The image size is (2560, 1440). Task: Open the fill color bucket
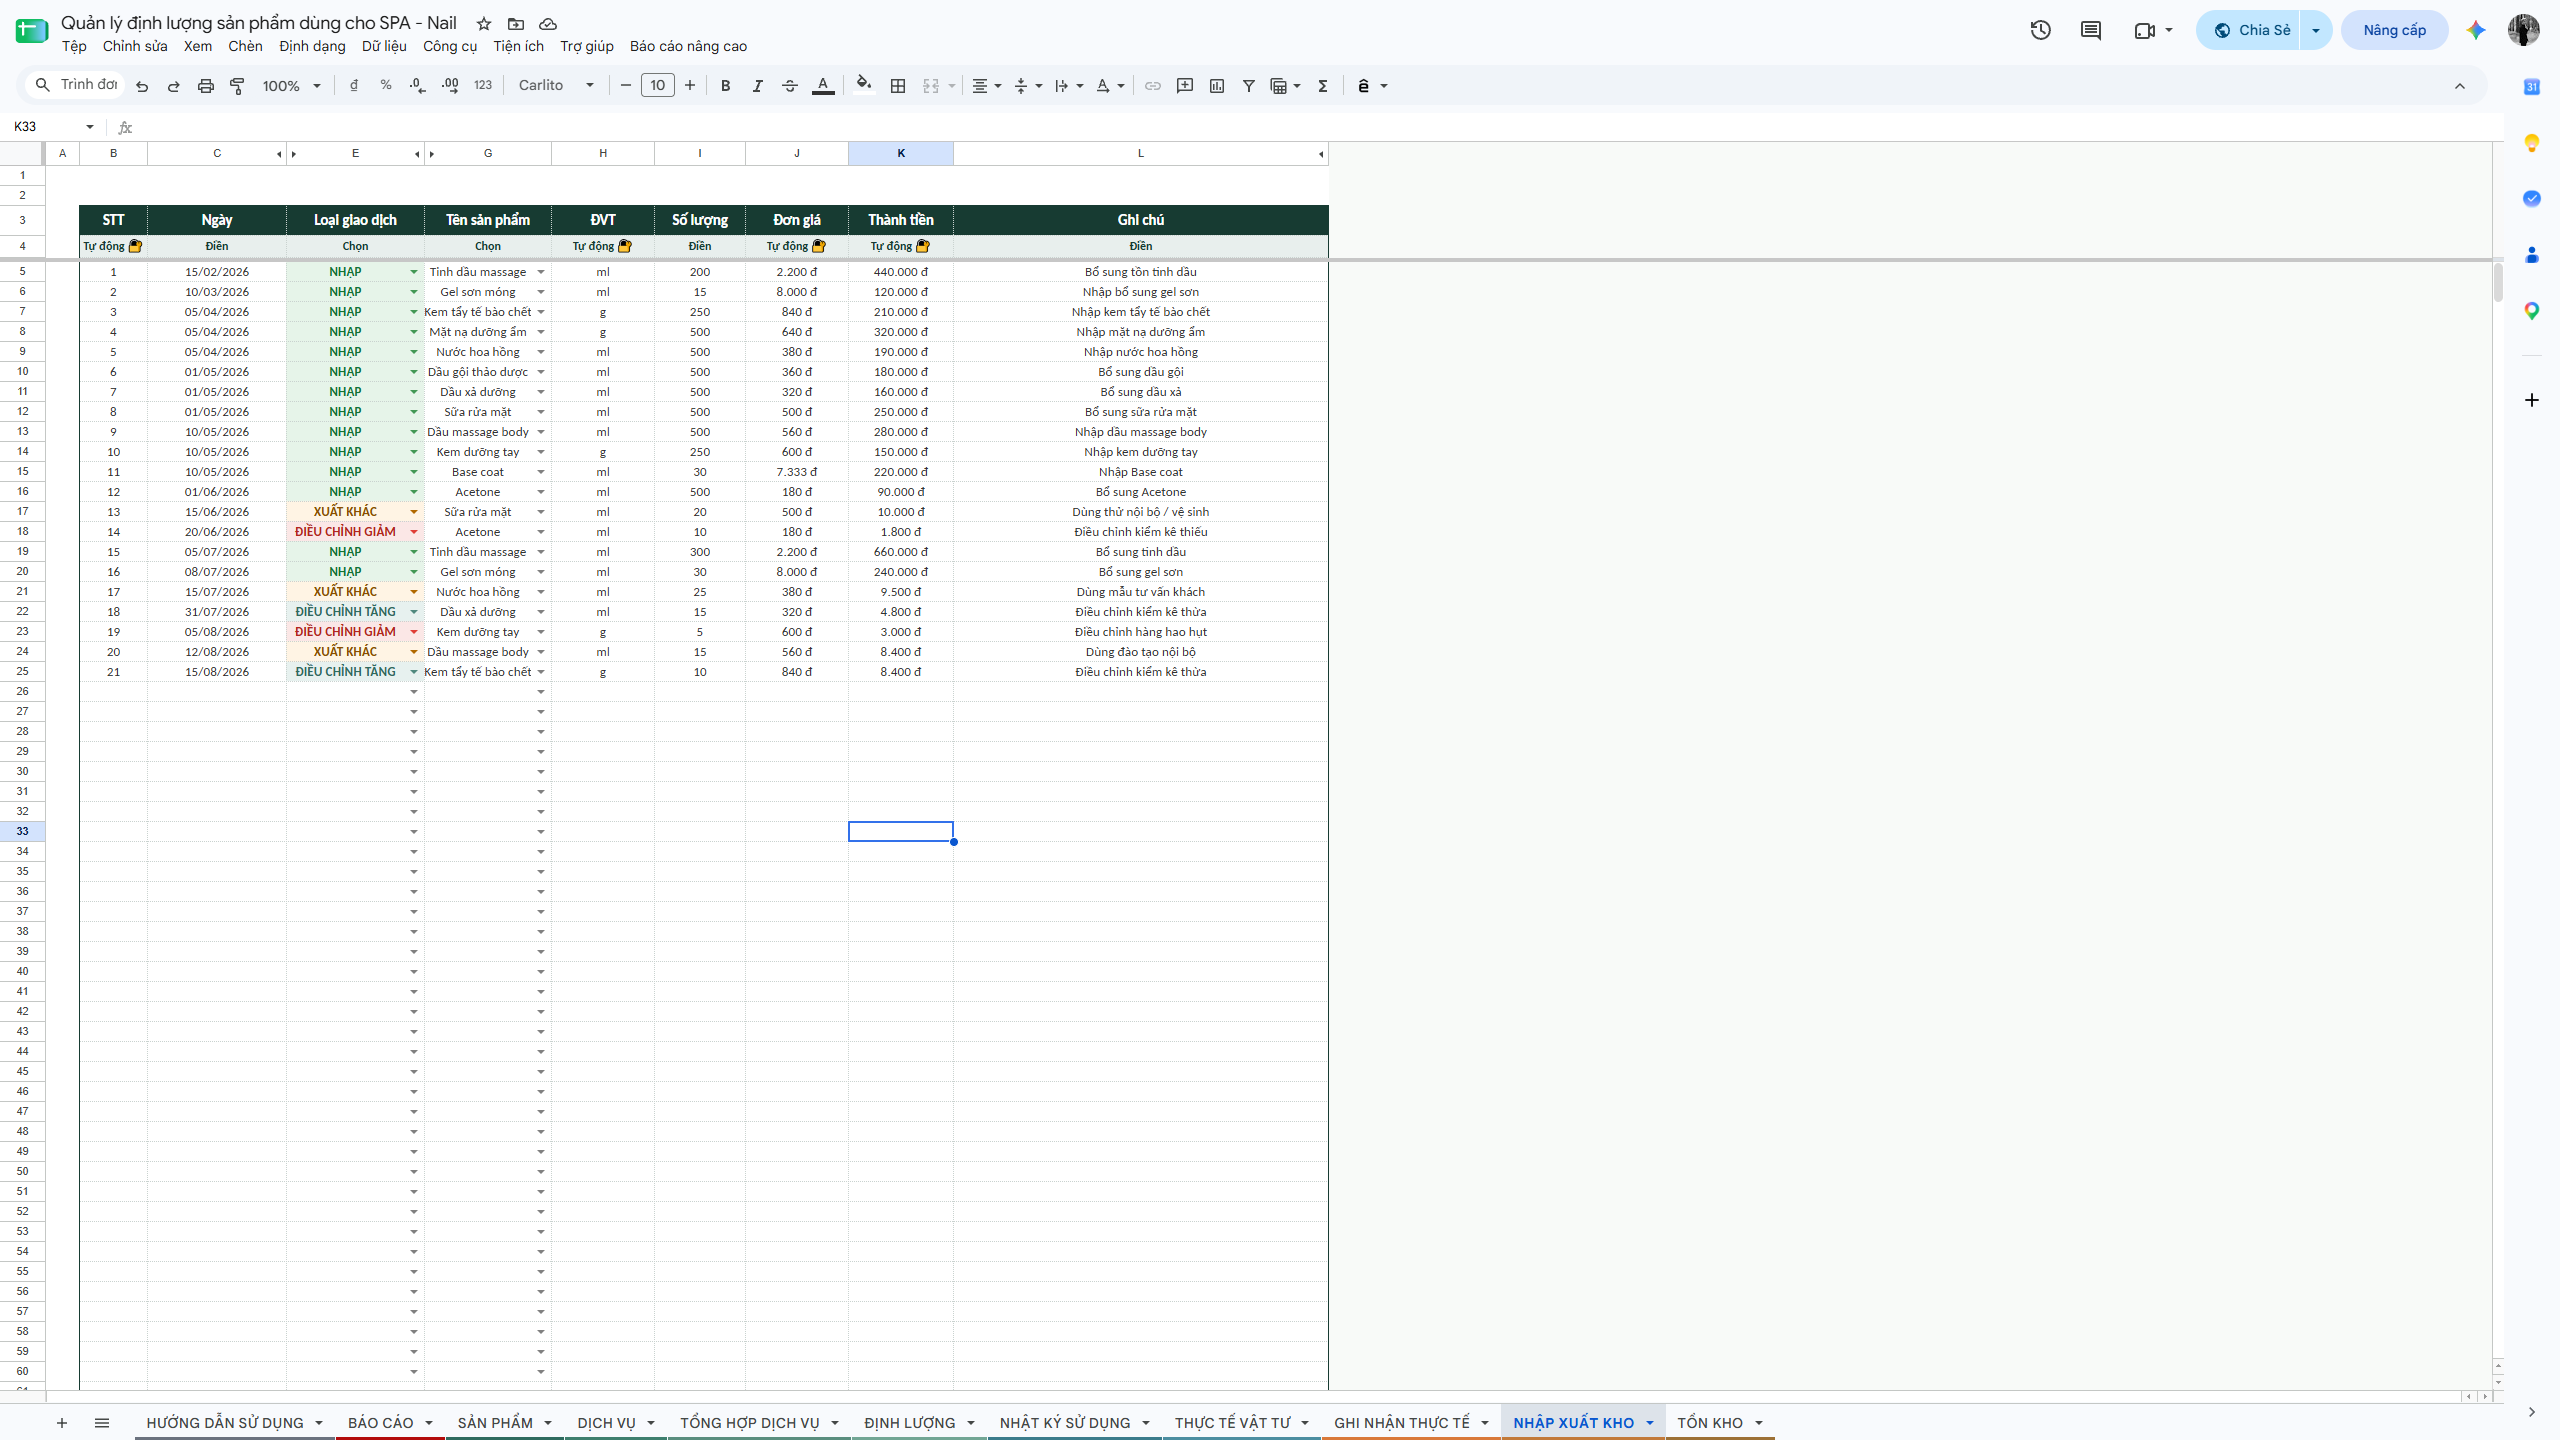864,86
